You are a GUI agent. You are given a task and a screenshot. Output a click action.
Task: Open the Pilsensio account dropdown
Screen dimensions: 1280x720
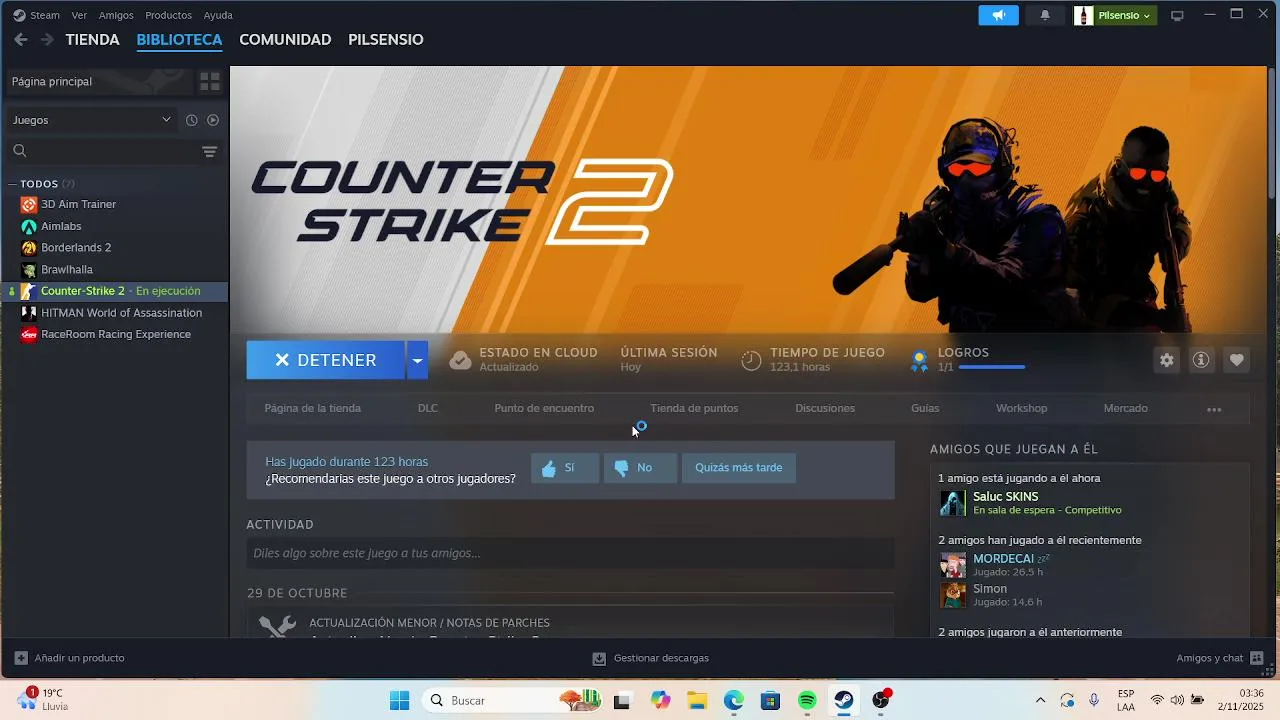(1115, 15)
